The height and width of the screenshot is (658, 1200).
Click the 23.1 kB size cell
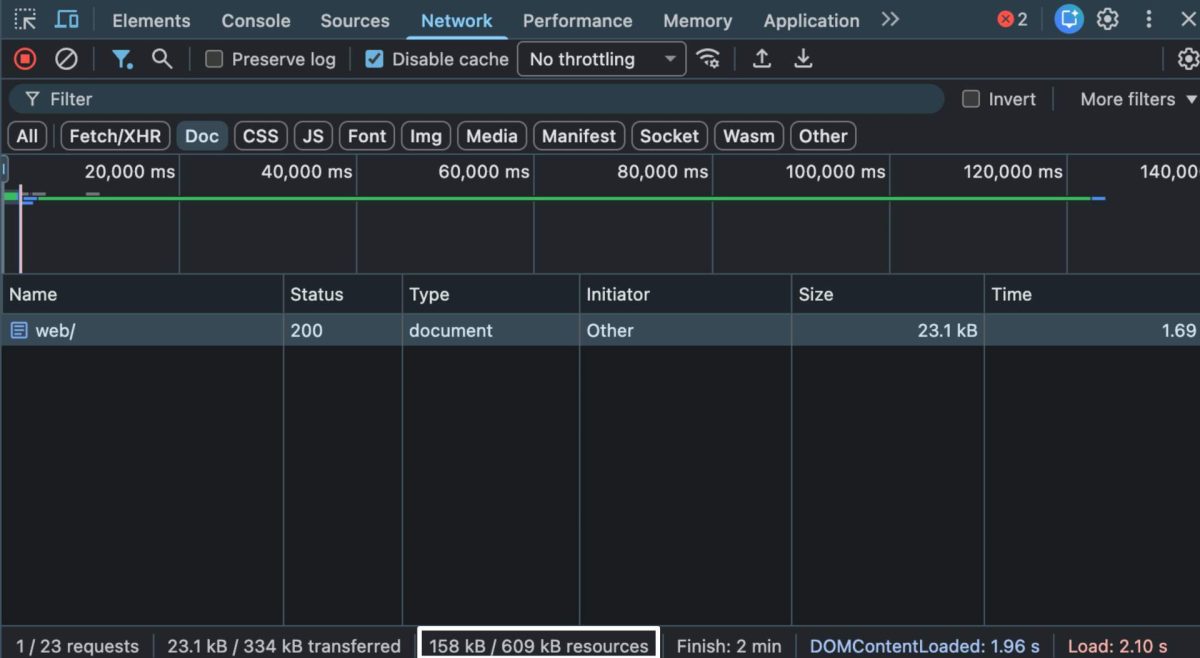[888, 330]
